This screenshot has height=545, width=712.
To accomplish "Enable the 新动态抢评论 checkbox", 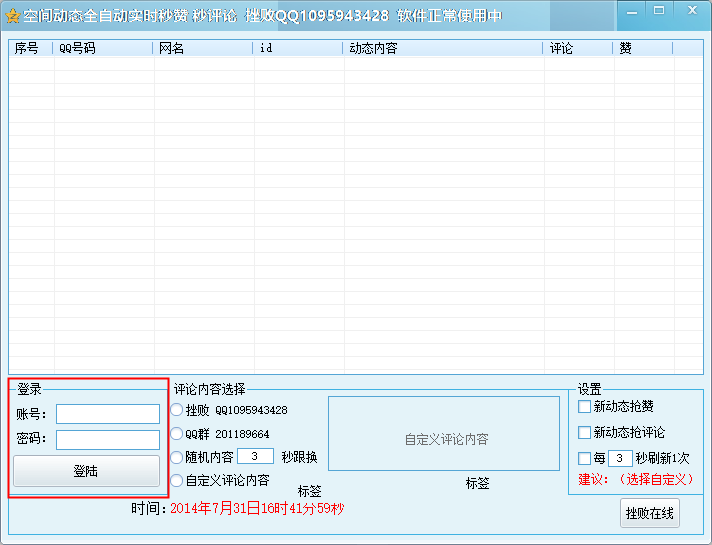I will pyautogui.click(x=584, y=432).
